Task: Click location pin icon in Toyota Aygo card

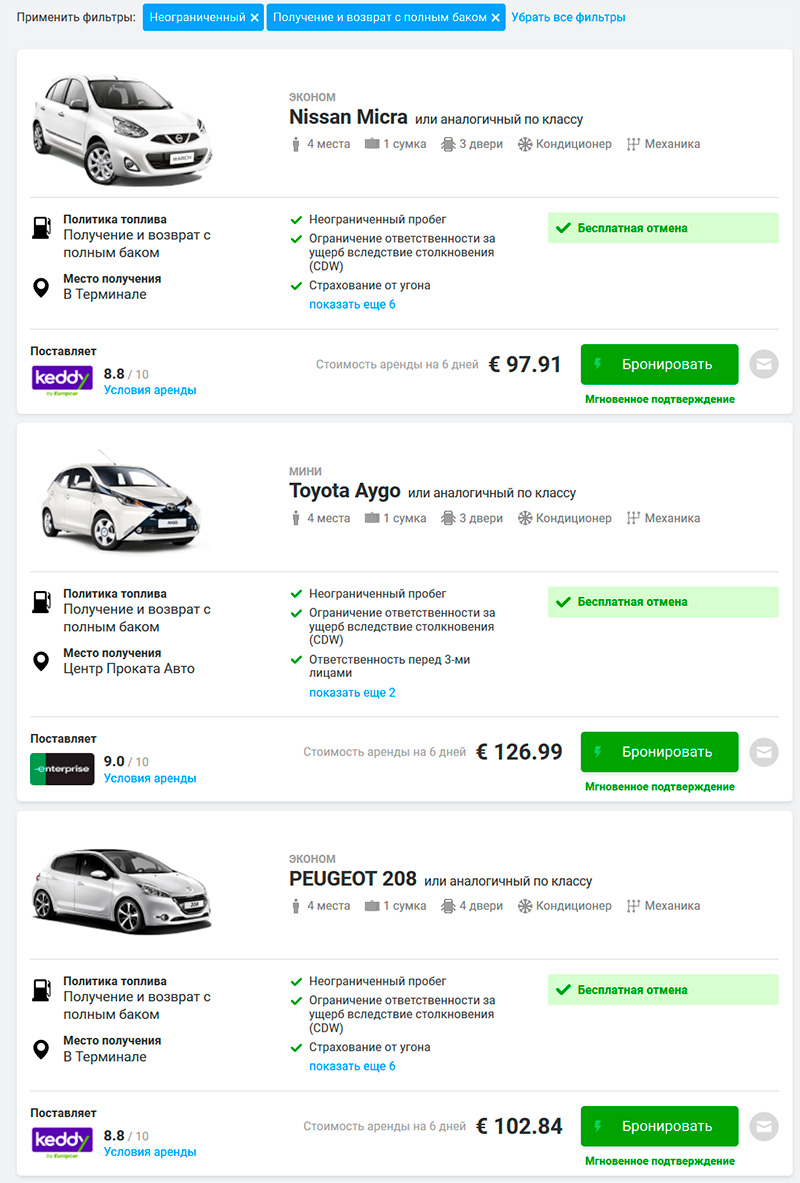Action: (x=41, y=662)
